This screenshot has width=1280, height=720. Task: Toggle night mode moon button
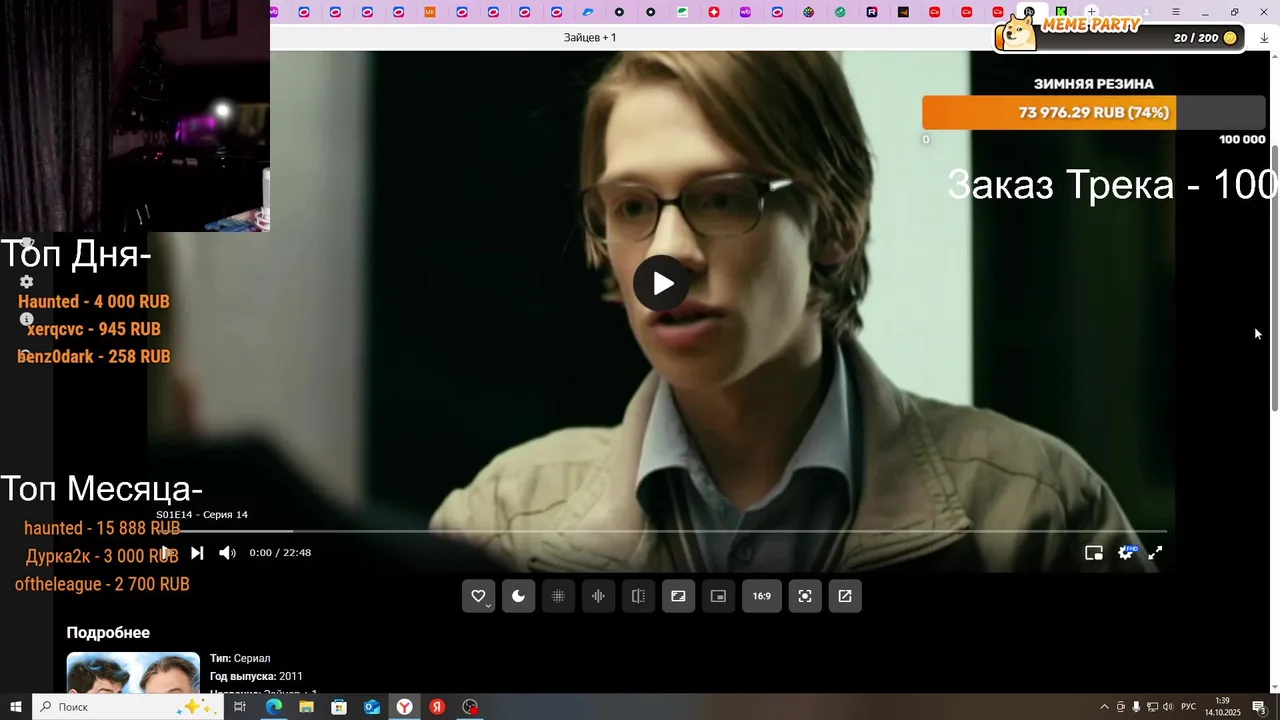518,596
